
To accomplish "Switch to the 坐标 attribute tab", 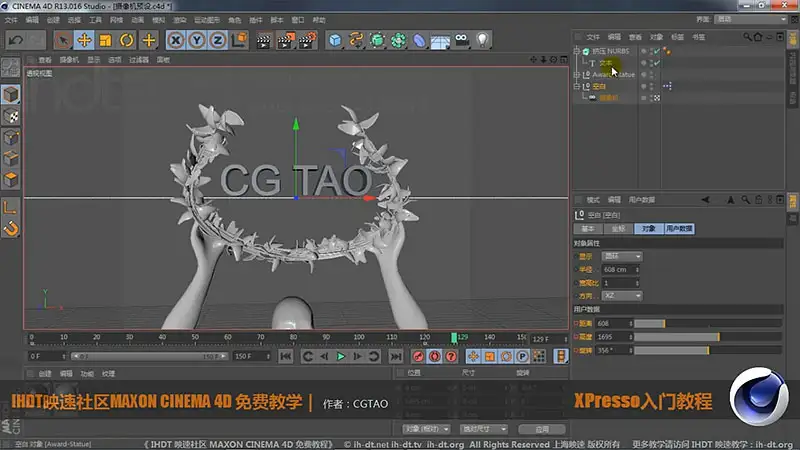I will point(618,229).
